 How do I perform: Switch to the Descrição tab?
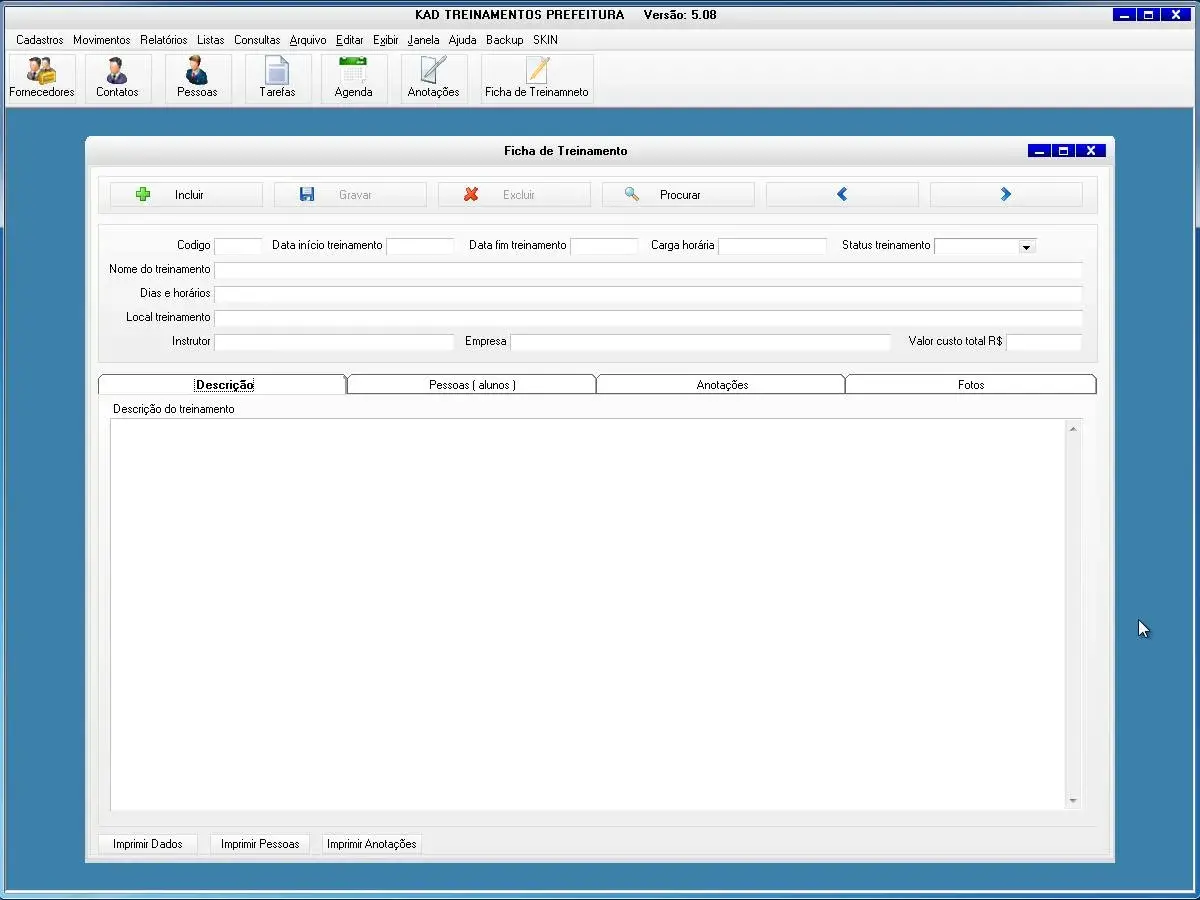pyautogui.click(x=223, y=385)
